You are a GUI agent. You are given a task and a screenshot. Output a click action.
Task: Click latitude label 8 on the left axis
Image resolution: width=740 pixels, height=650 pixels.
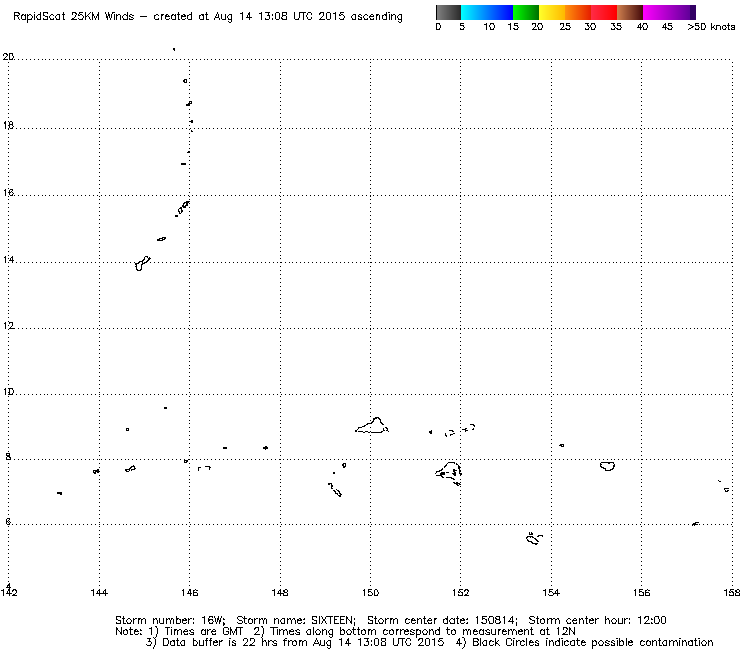click(x=8, y=456)
